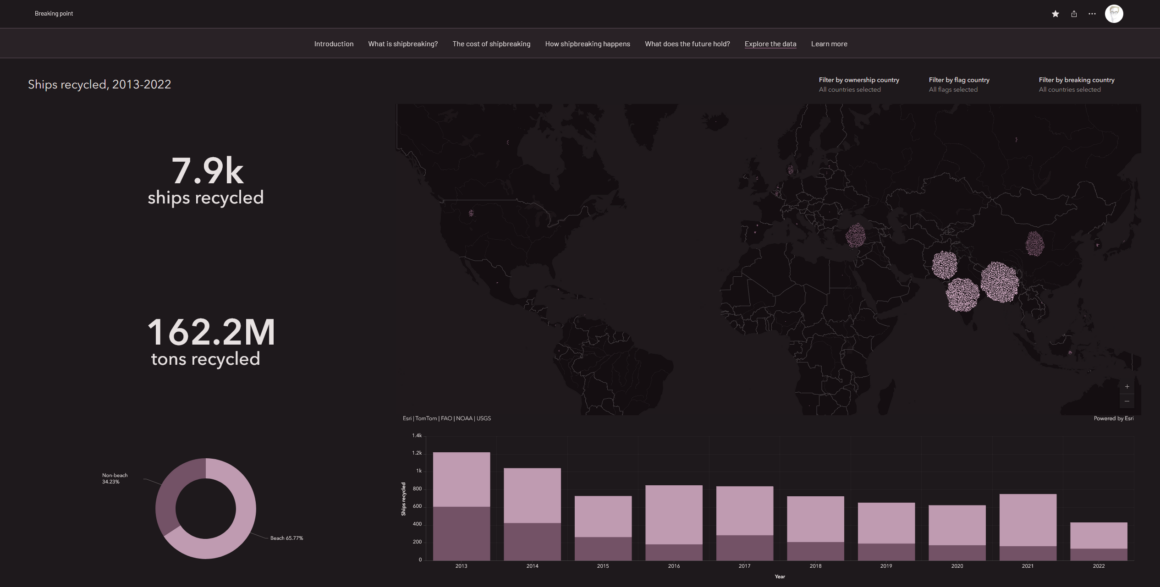Click the Esri map attribution text

tap(447, 418)
